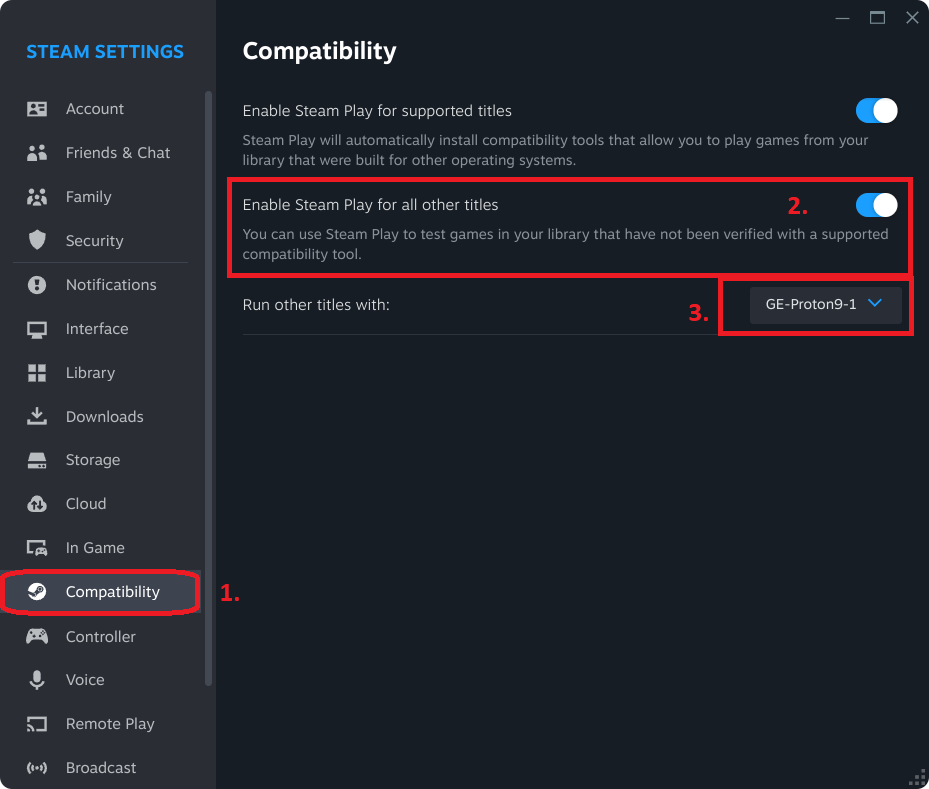929x789 pixels.
Task: Click the Voice microphone icon
Action: [x=37, y=680]
